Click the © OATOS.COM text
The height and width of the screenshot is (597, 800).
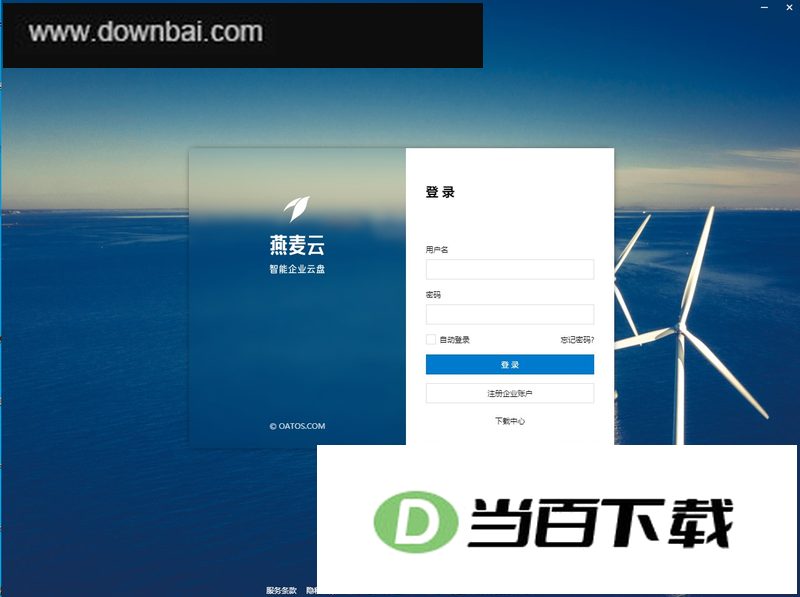pyautogui.click(x=297, y=426)
